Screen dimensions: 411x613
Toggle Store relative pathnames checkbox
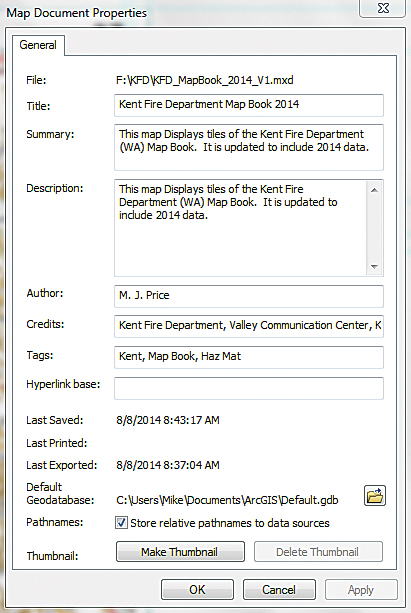click(x=121, y=523)
